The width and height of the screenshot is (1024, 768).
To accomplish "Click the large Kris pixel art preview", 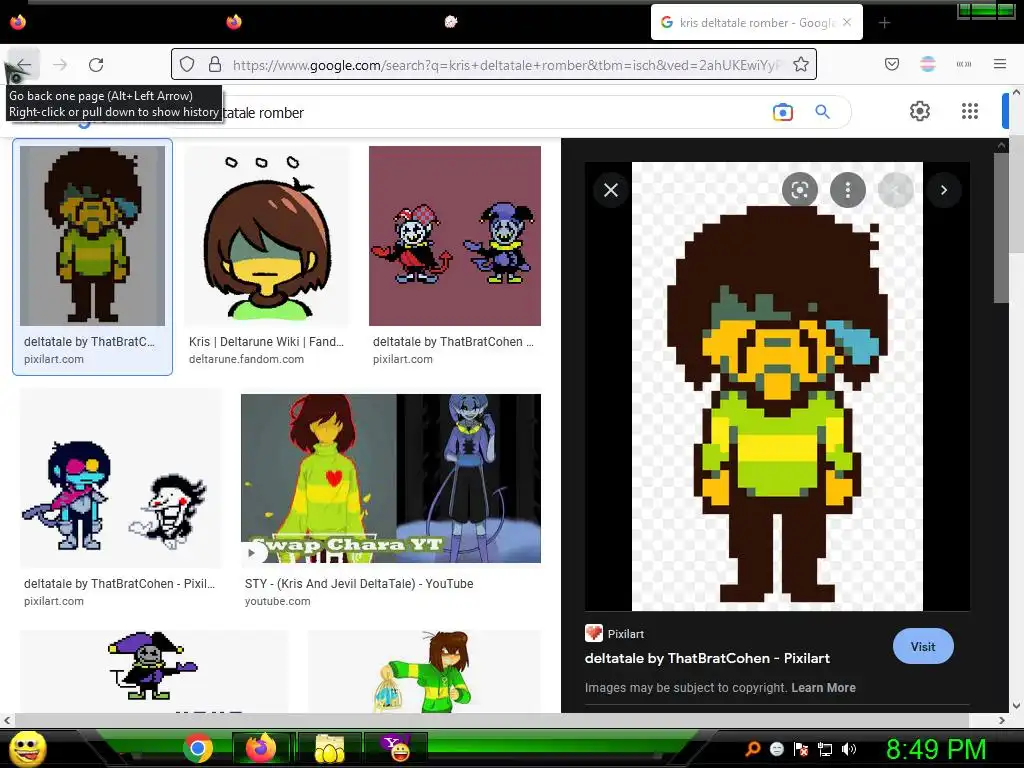I will click(x=777, y=386).
